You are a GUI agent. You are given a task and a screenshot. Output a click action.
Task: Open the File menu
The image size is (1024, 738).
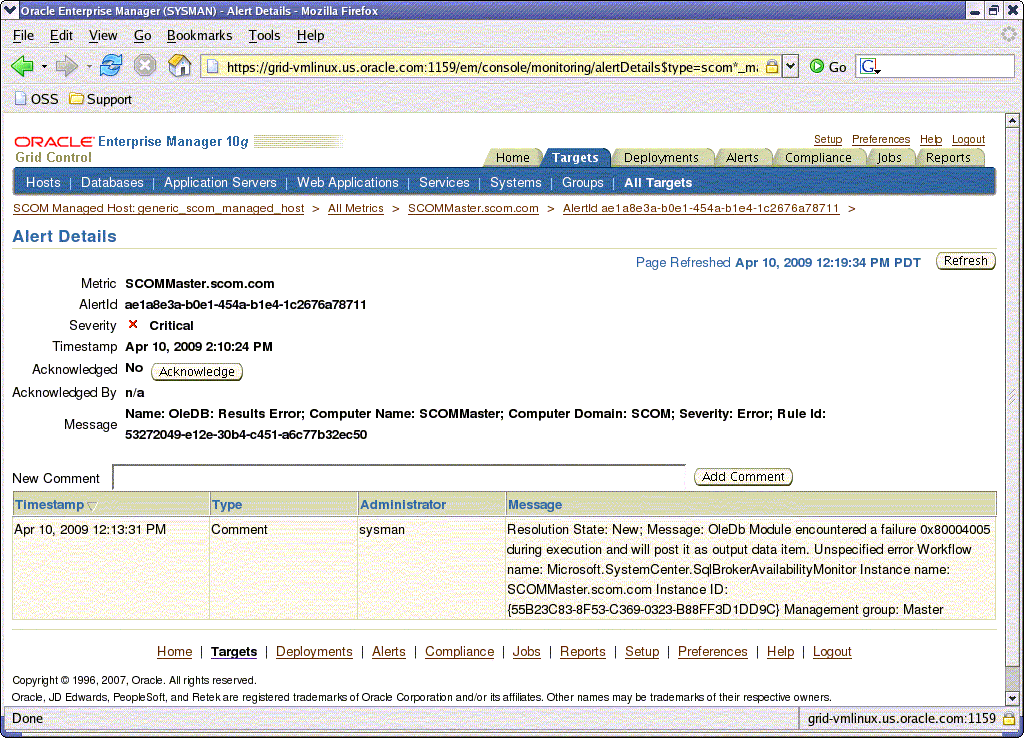(x=24, y=35)
